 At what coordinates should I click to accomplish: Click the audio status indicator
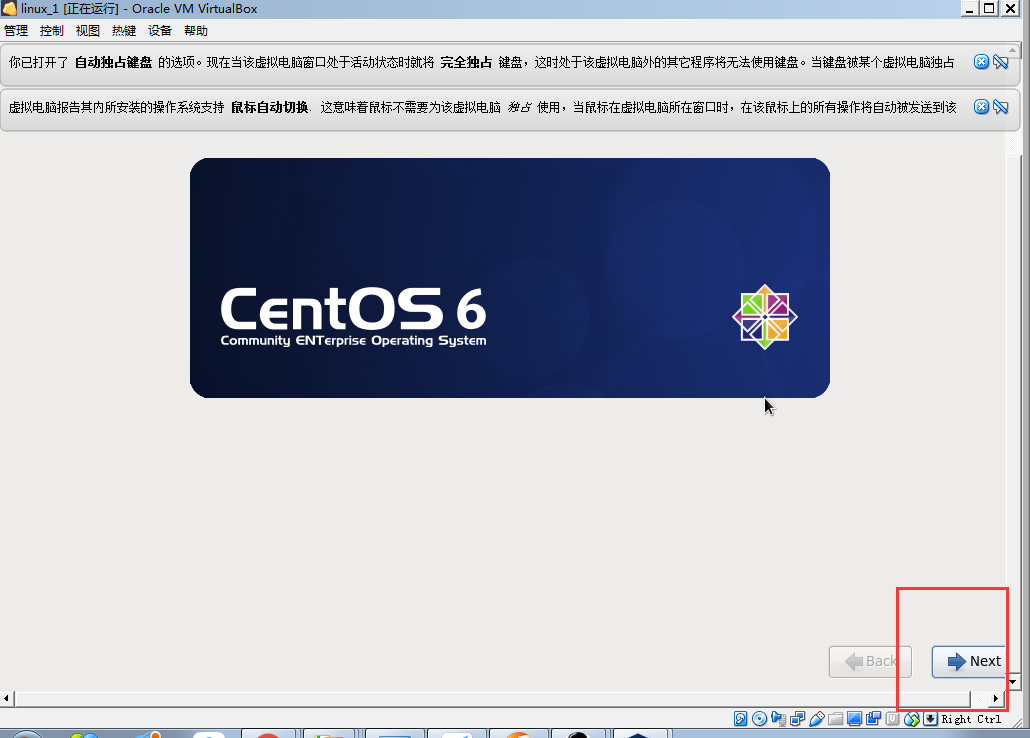pos(778,718)
